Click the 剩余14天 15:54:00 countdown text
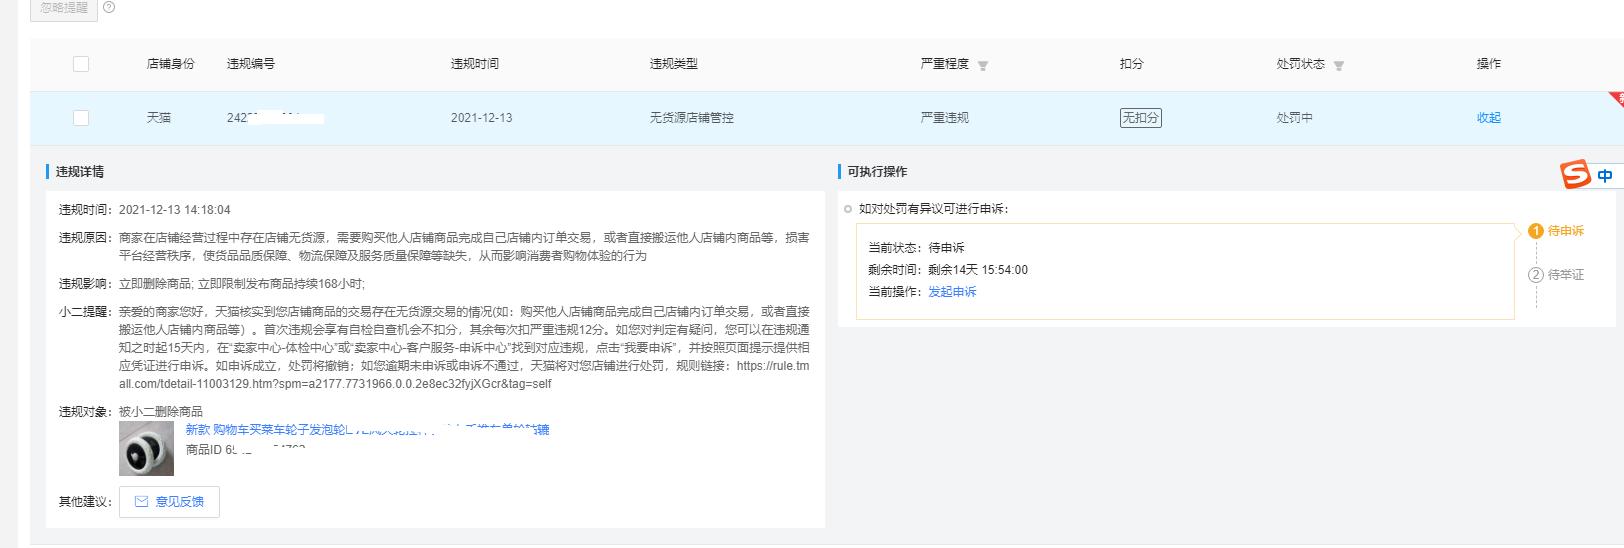This screenshot has height=548, width=1624. tap(978, 270)
